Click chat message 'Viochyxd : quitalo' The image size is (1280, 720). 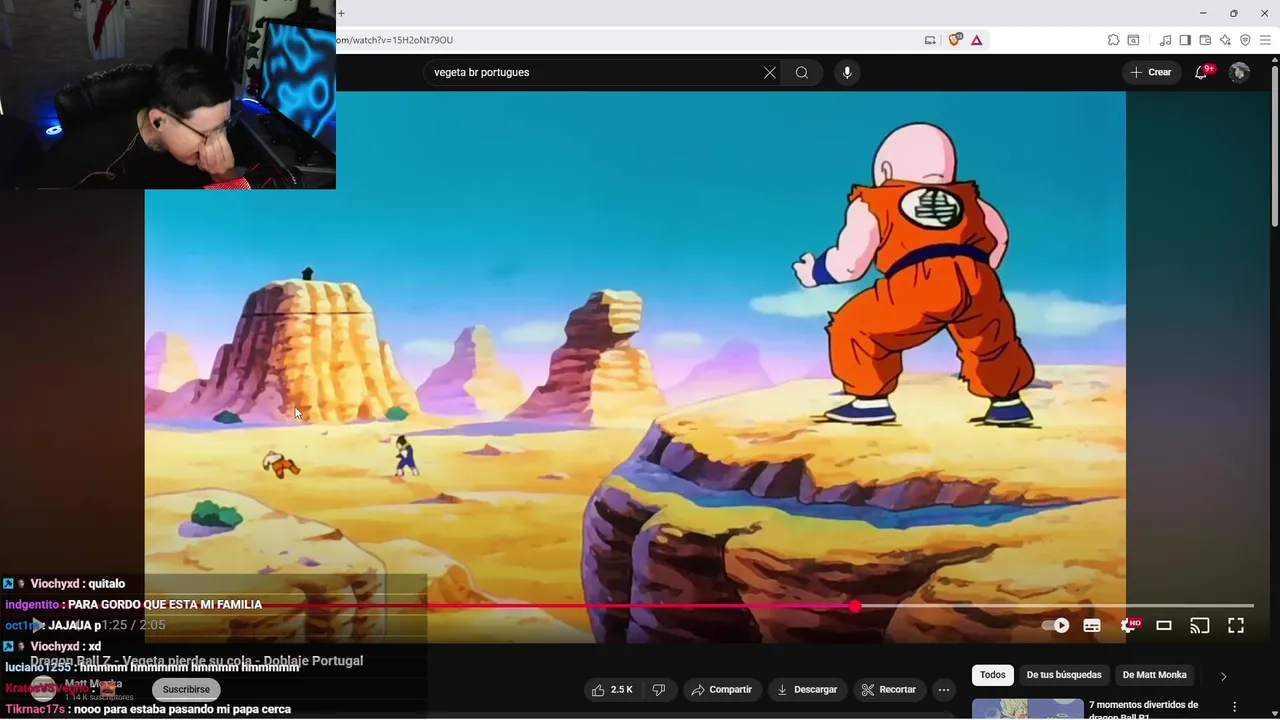point(78,584)
